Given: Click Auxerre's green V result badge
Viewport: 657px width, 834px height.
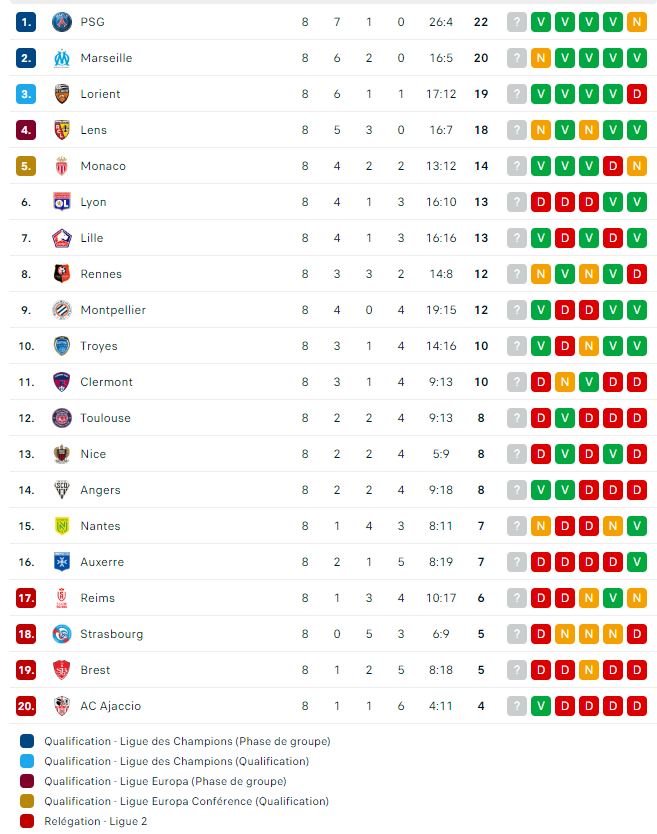Looking at the screenshot, I should point(637,562).
